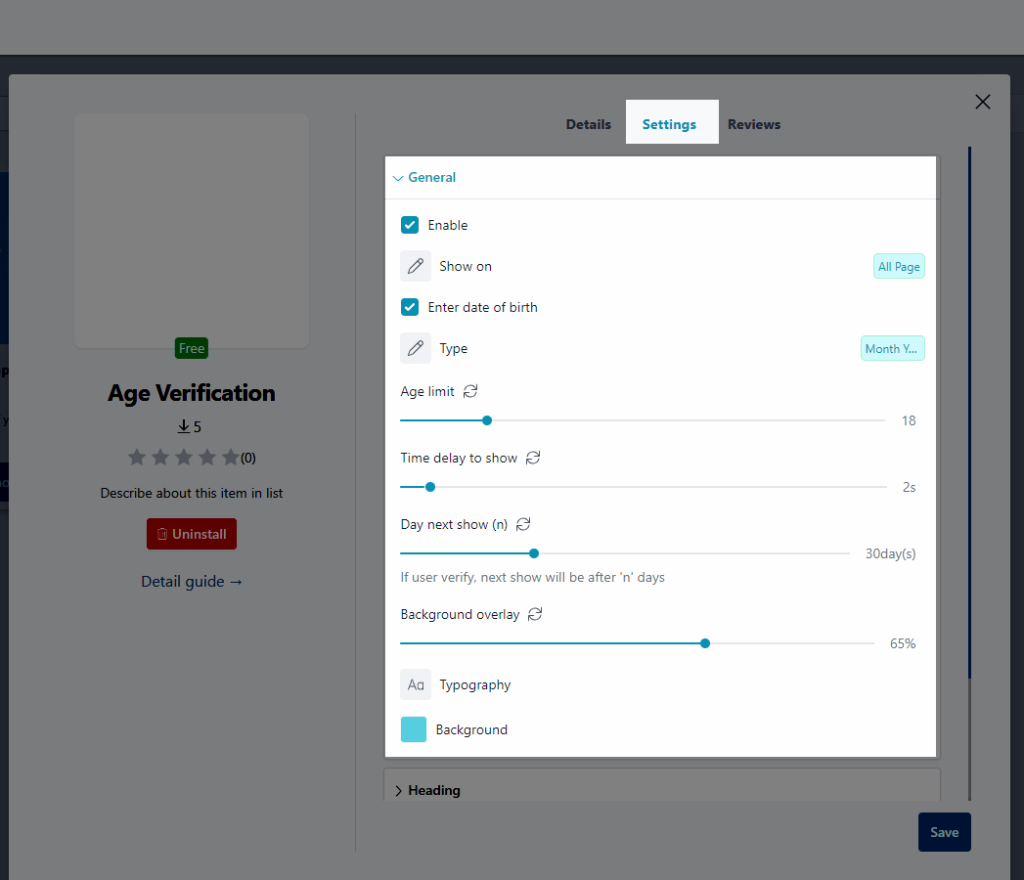Open the Typography settings icon
This screenshot has width=1024, height=880.
click(415, 685)
